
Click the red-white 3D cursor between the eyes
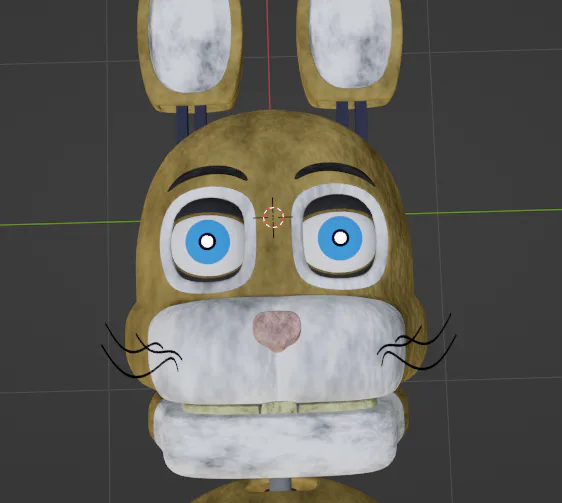coord(273,217)
